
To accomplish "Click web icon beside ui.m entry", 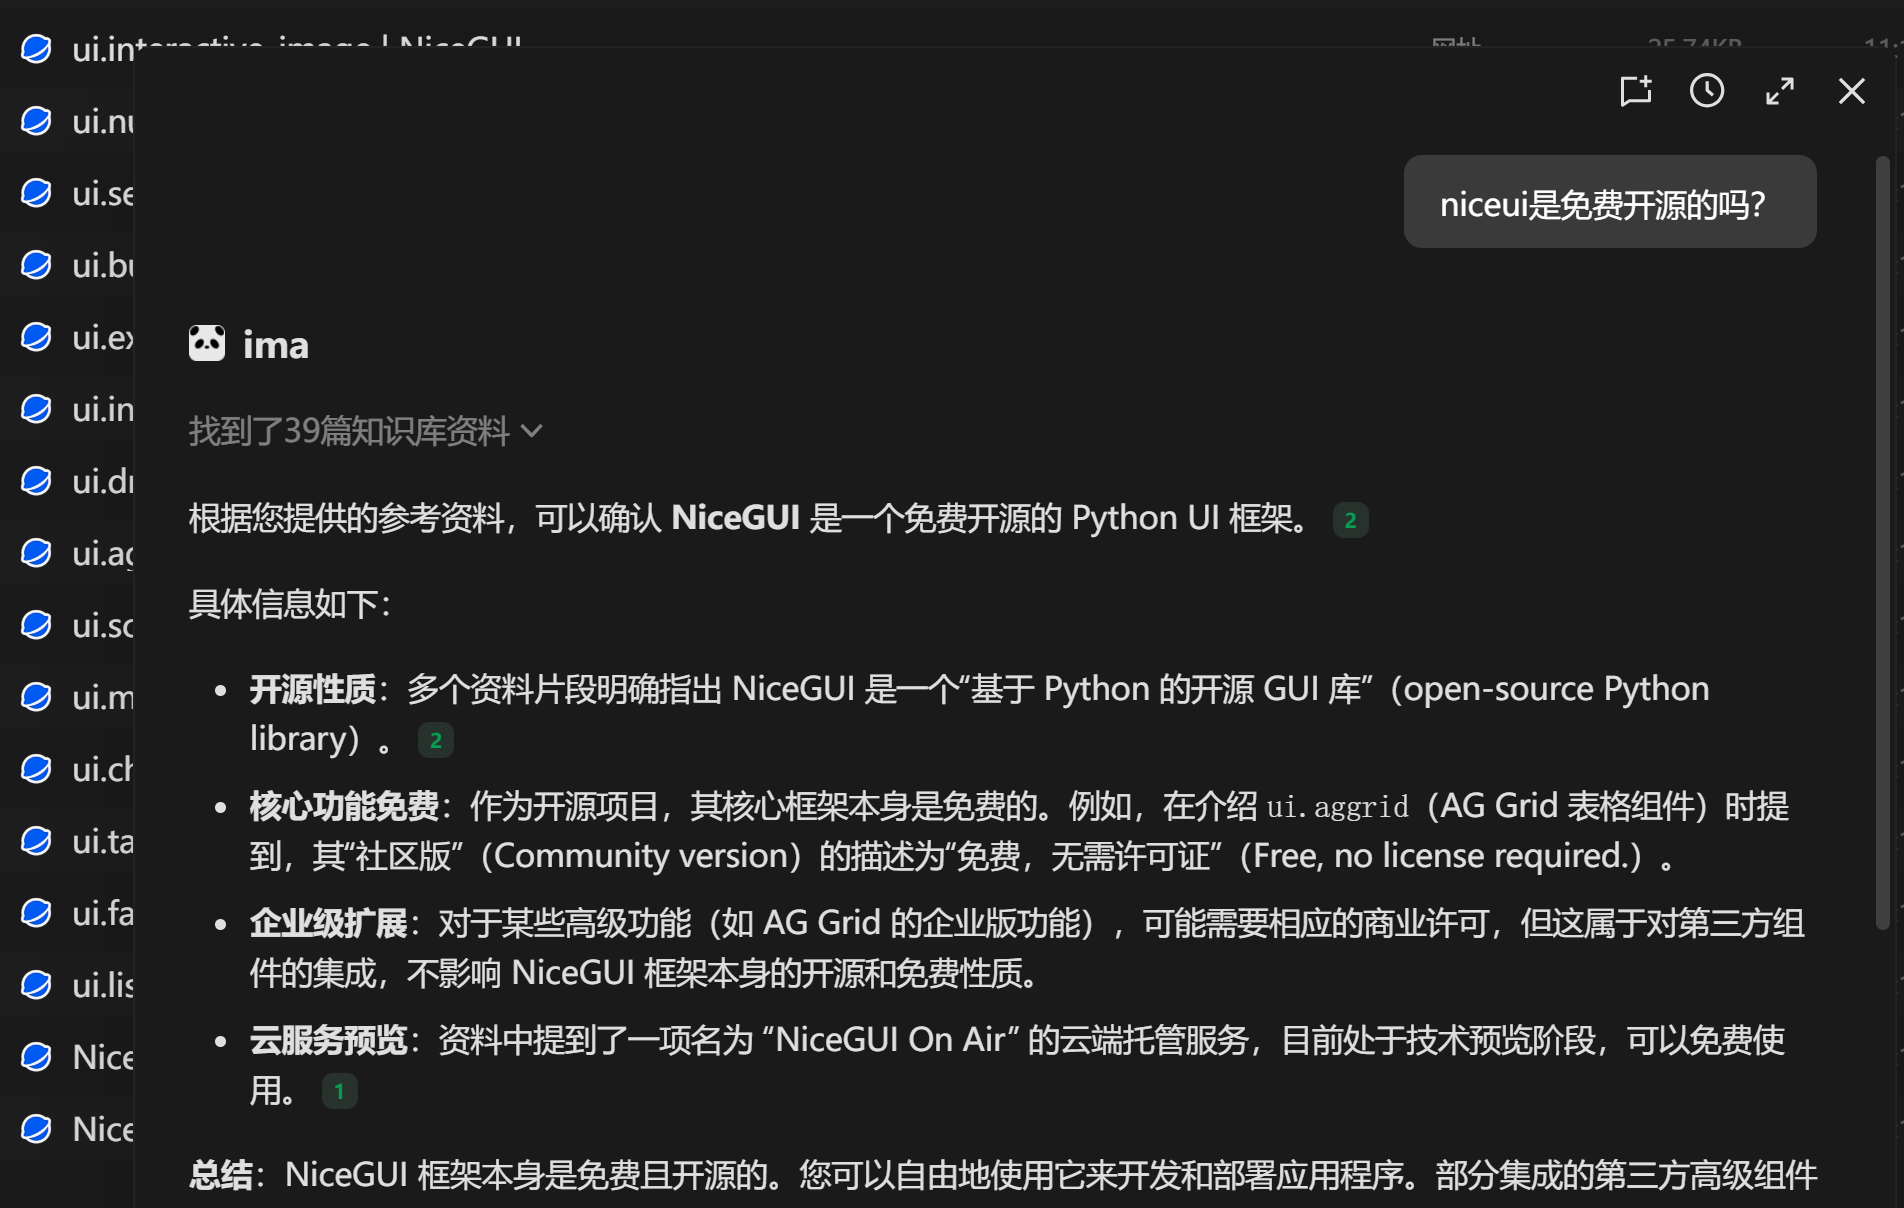I will pyautogui.click(x=36, y=697).
